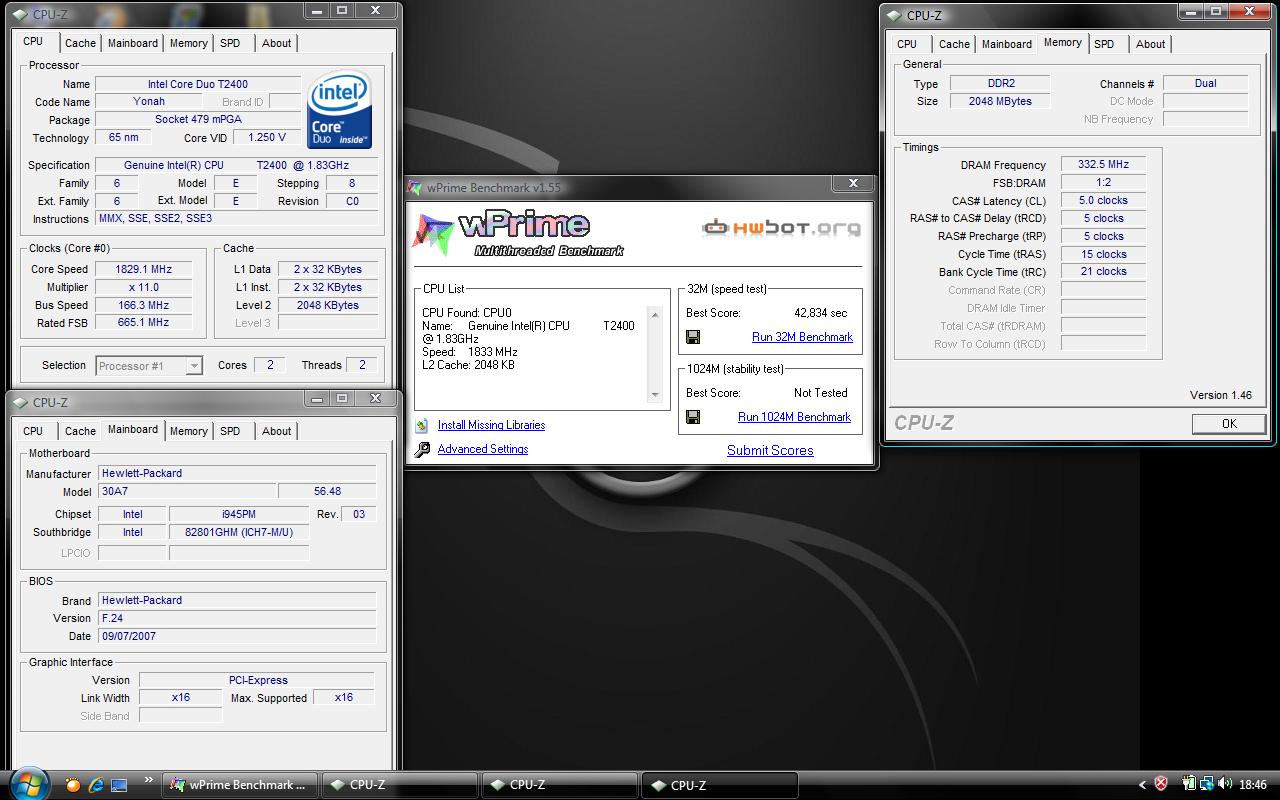
Task: Open the Cache tab in the right CPU-Z window
Action: pyautogui.click(x=954, y=44)
